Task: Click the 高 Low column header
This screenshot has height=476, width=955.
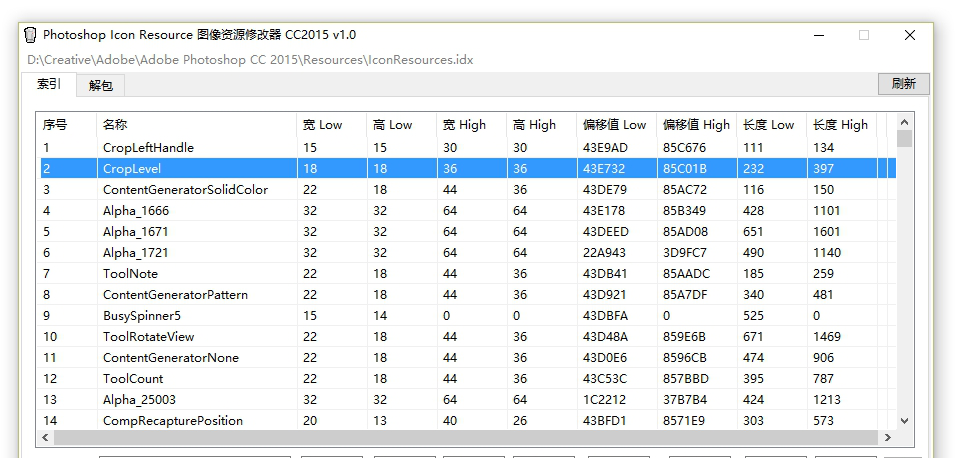Action: pyautogui.click(x=402, y=125)
